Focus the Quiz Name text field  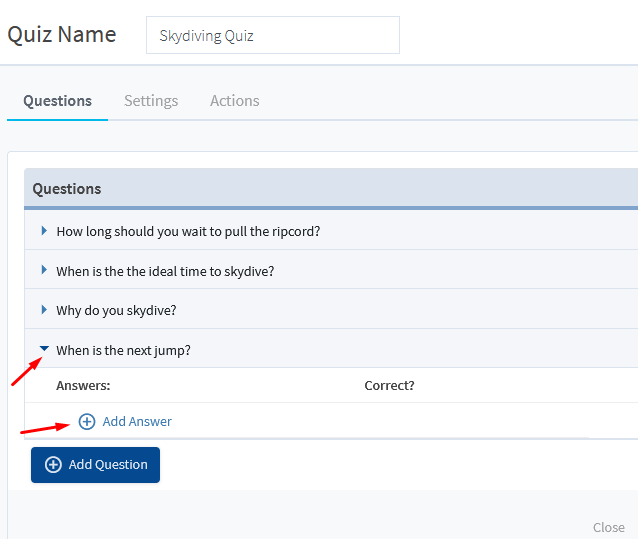[x=272, y=35]
